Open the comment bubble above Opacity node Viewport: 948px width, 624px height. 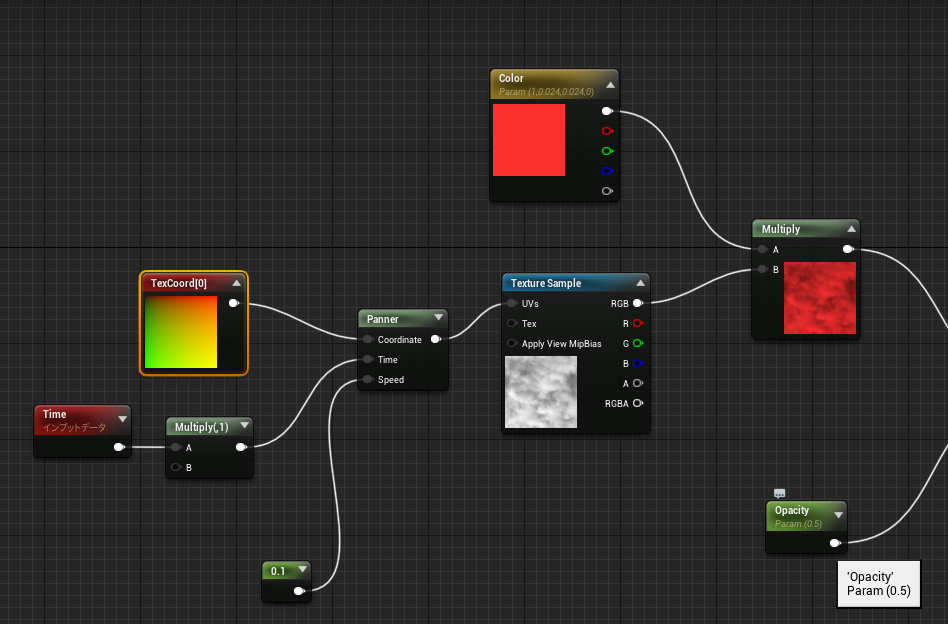[x=779, y=493]
